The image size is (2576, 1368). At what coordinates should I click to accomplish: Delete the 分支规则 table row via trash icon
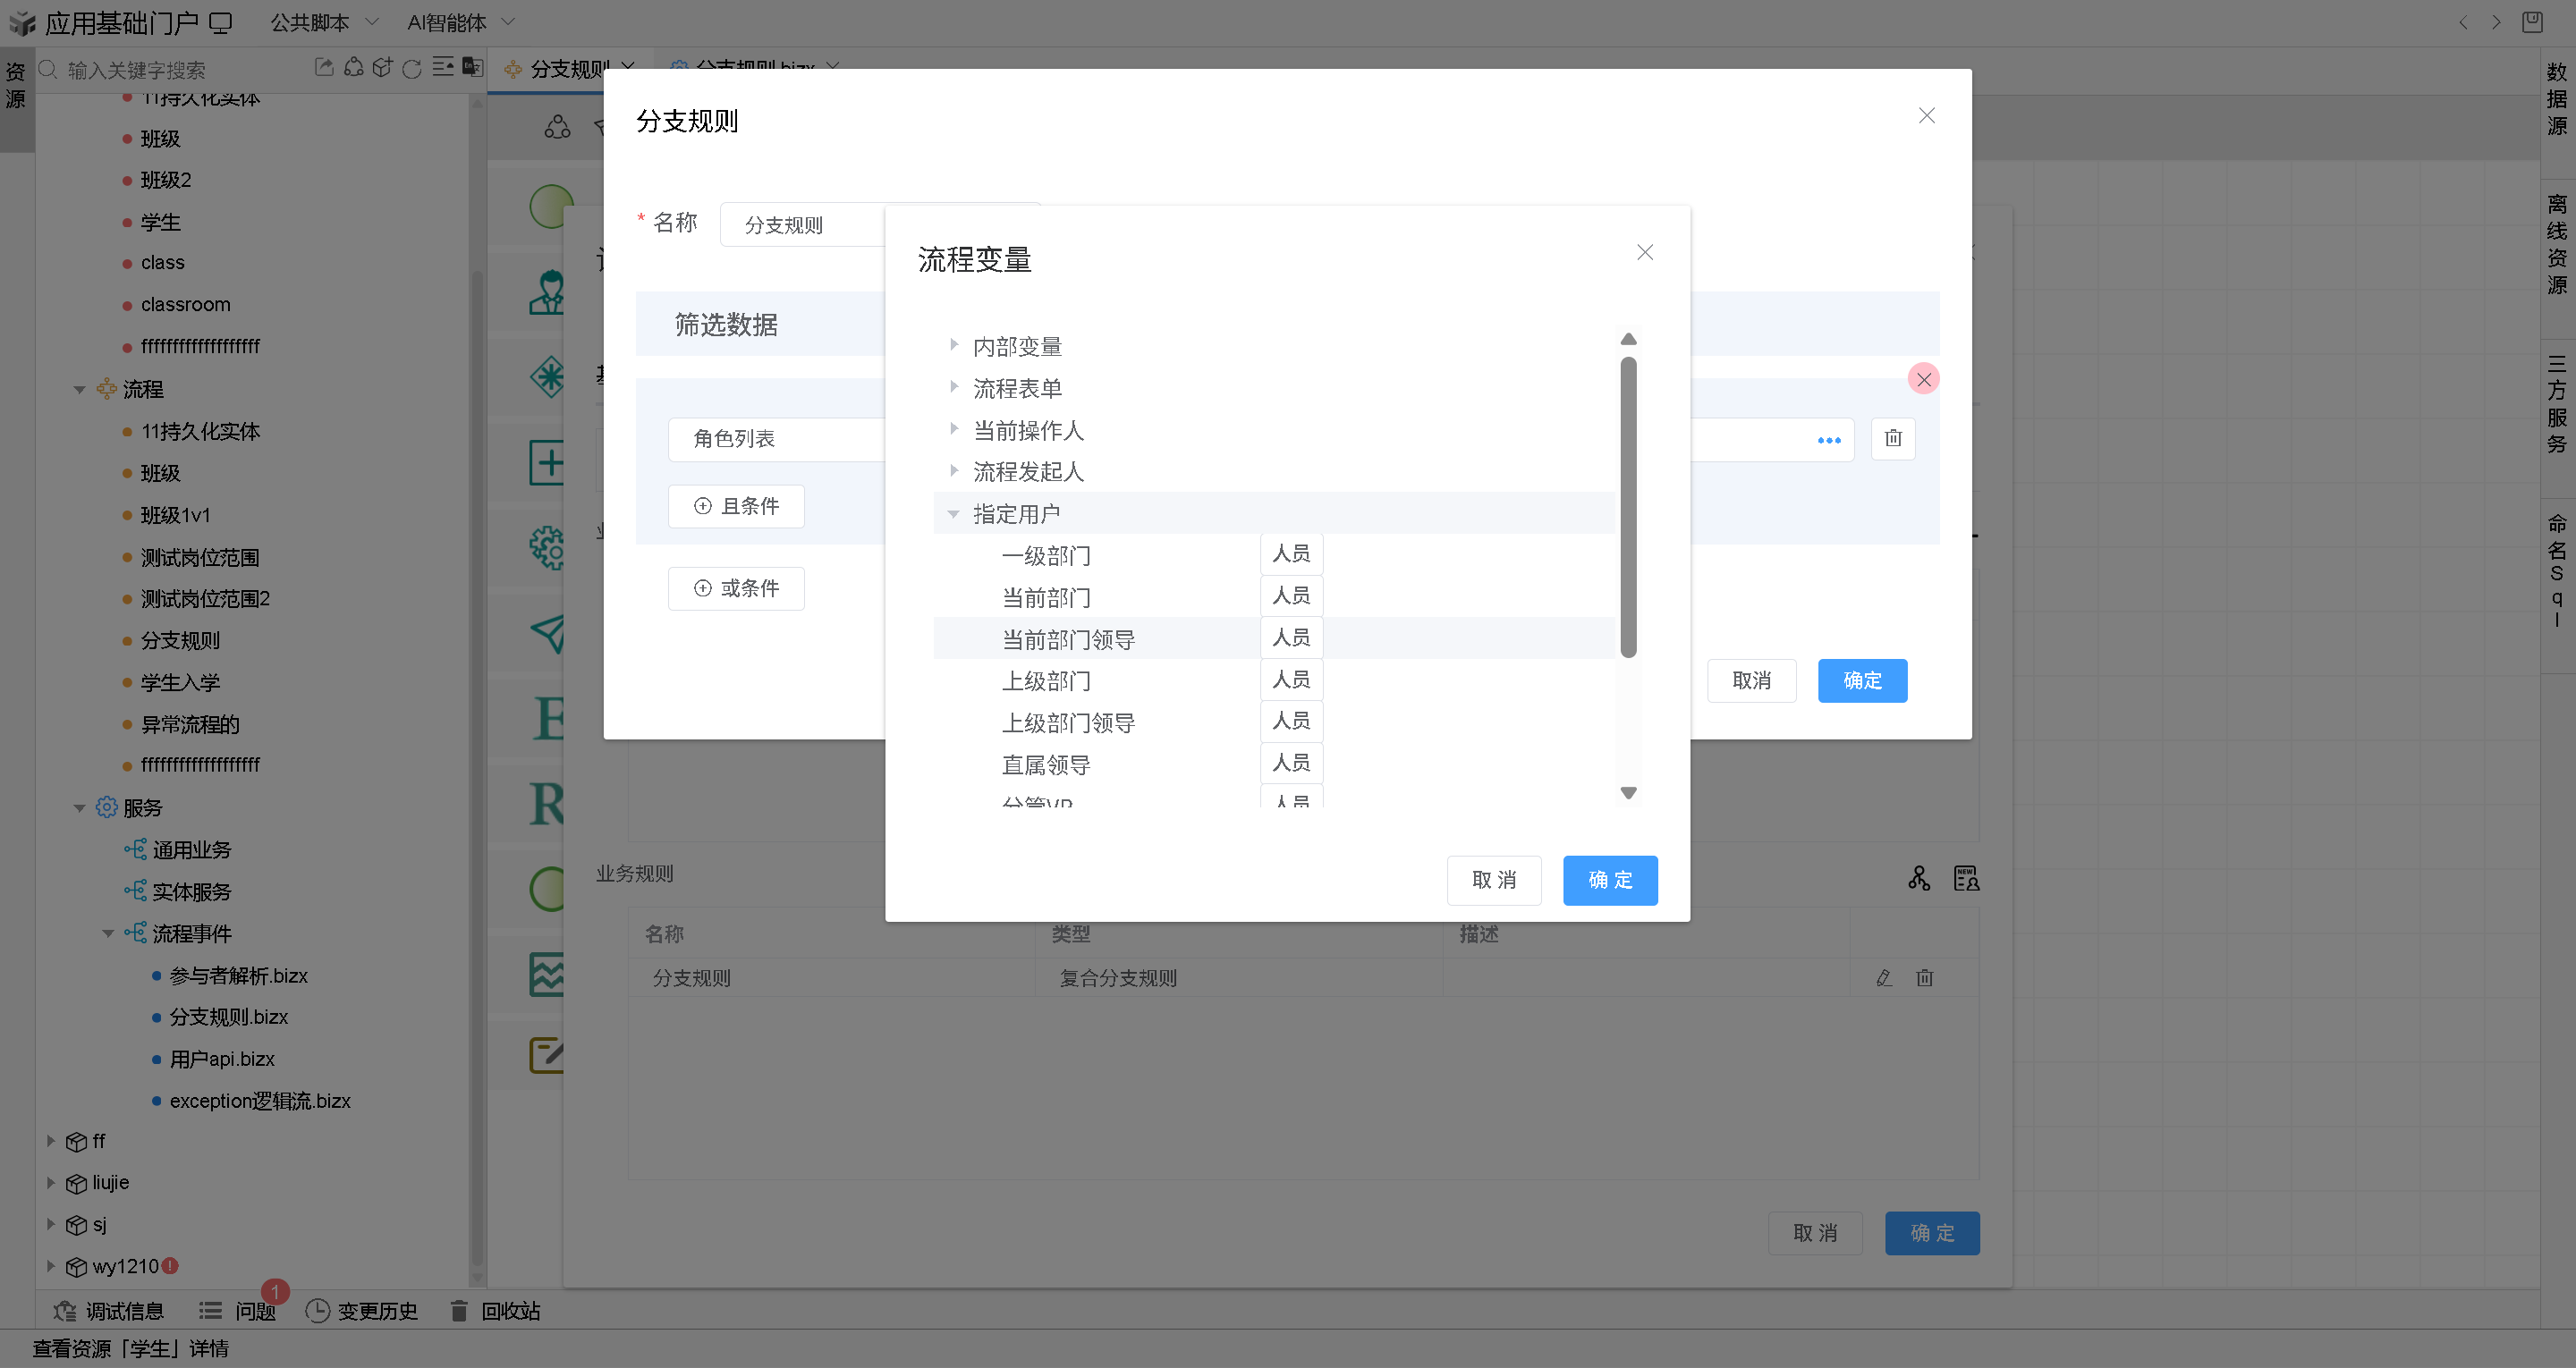(x=1924, y=978)
